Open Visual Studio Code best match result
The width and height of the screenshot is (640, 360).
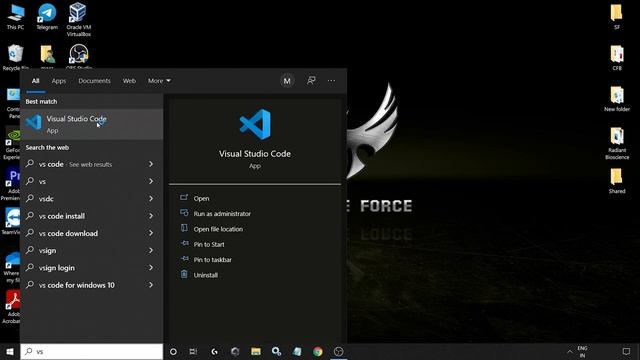click(x=92, y=124)
